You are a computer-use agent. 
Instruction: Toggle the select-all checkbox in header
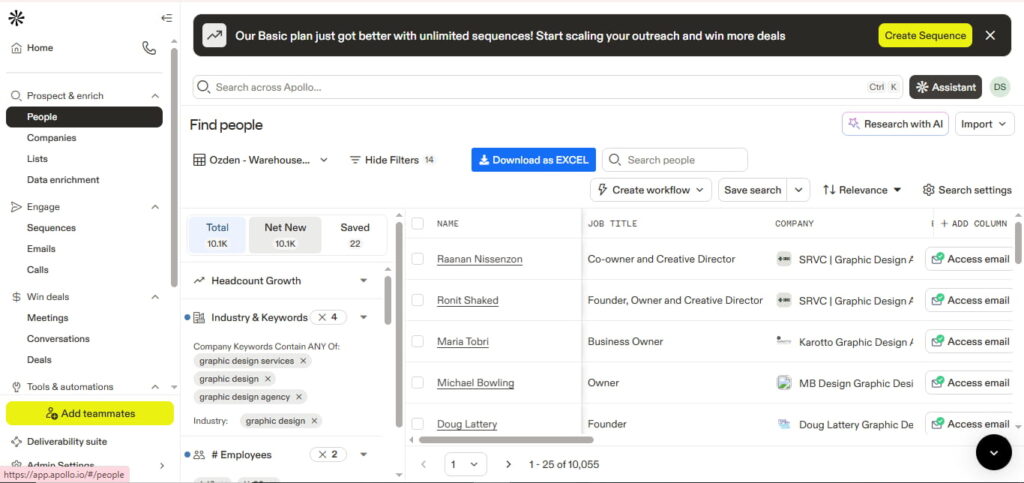(x=418, y=224)
